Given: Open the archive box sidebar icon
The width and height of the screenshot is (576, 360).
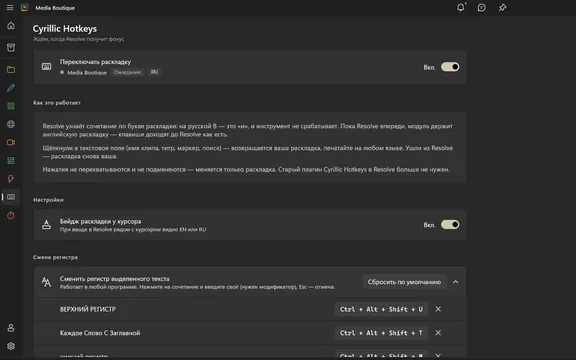Looking at the screenshot, I should (11, 48).
